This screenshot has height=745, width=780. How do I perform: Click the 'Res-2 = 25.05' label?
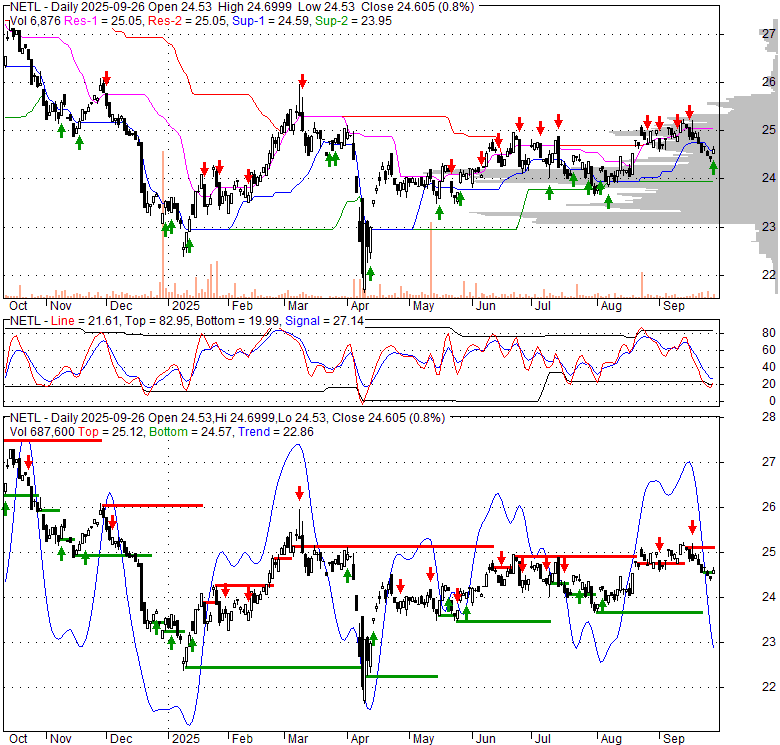click(x=188, y=21)
